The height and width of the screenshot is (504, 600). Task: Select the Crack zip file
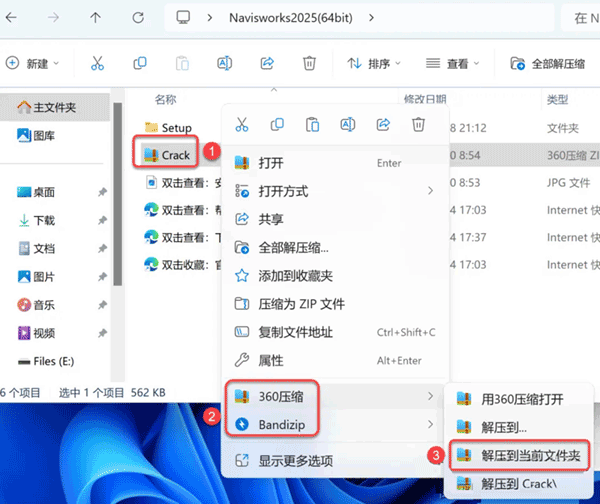(x=166, y=155)
